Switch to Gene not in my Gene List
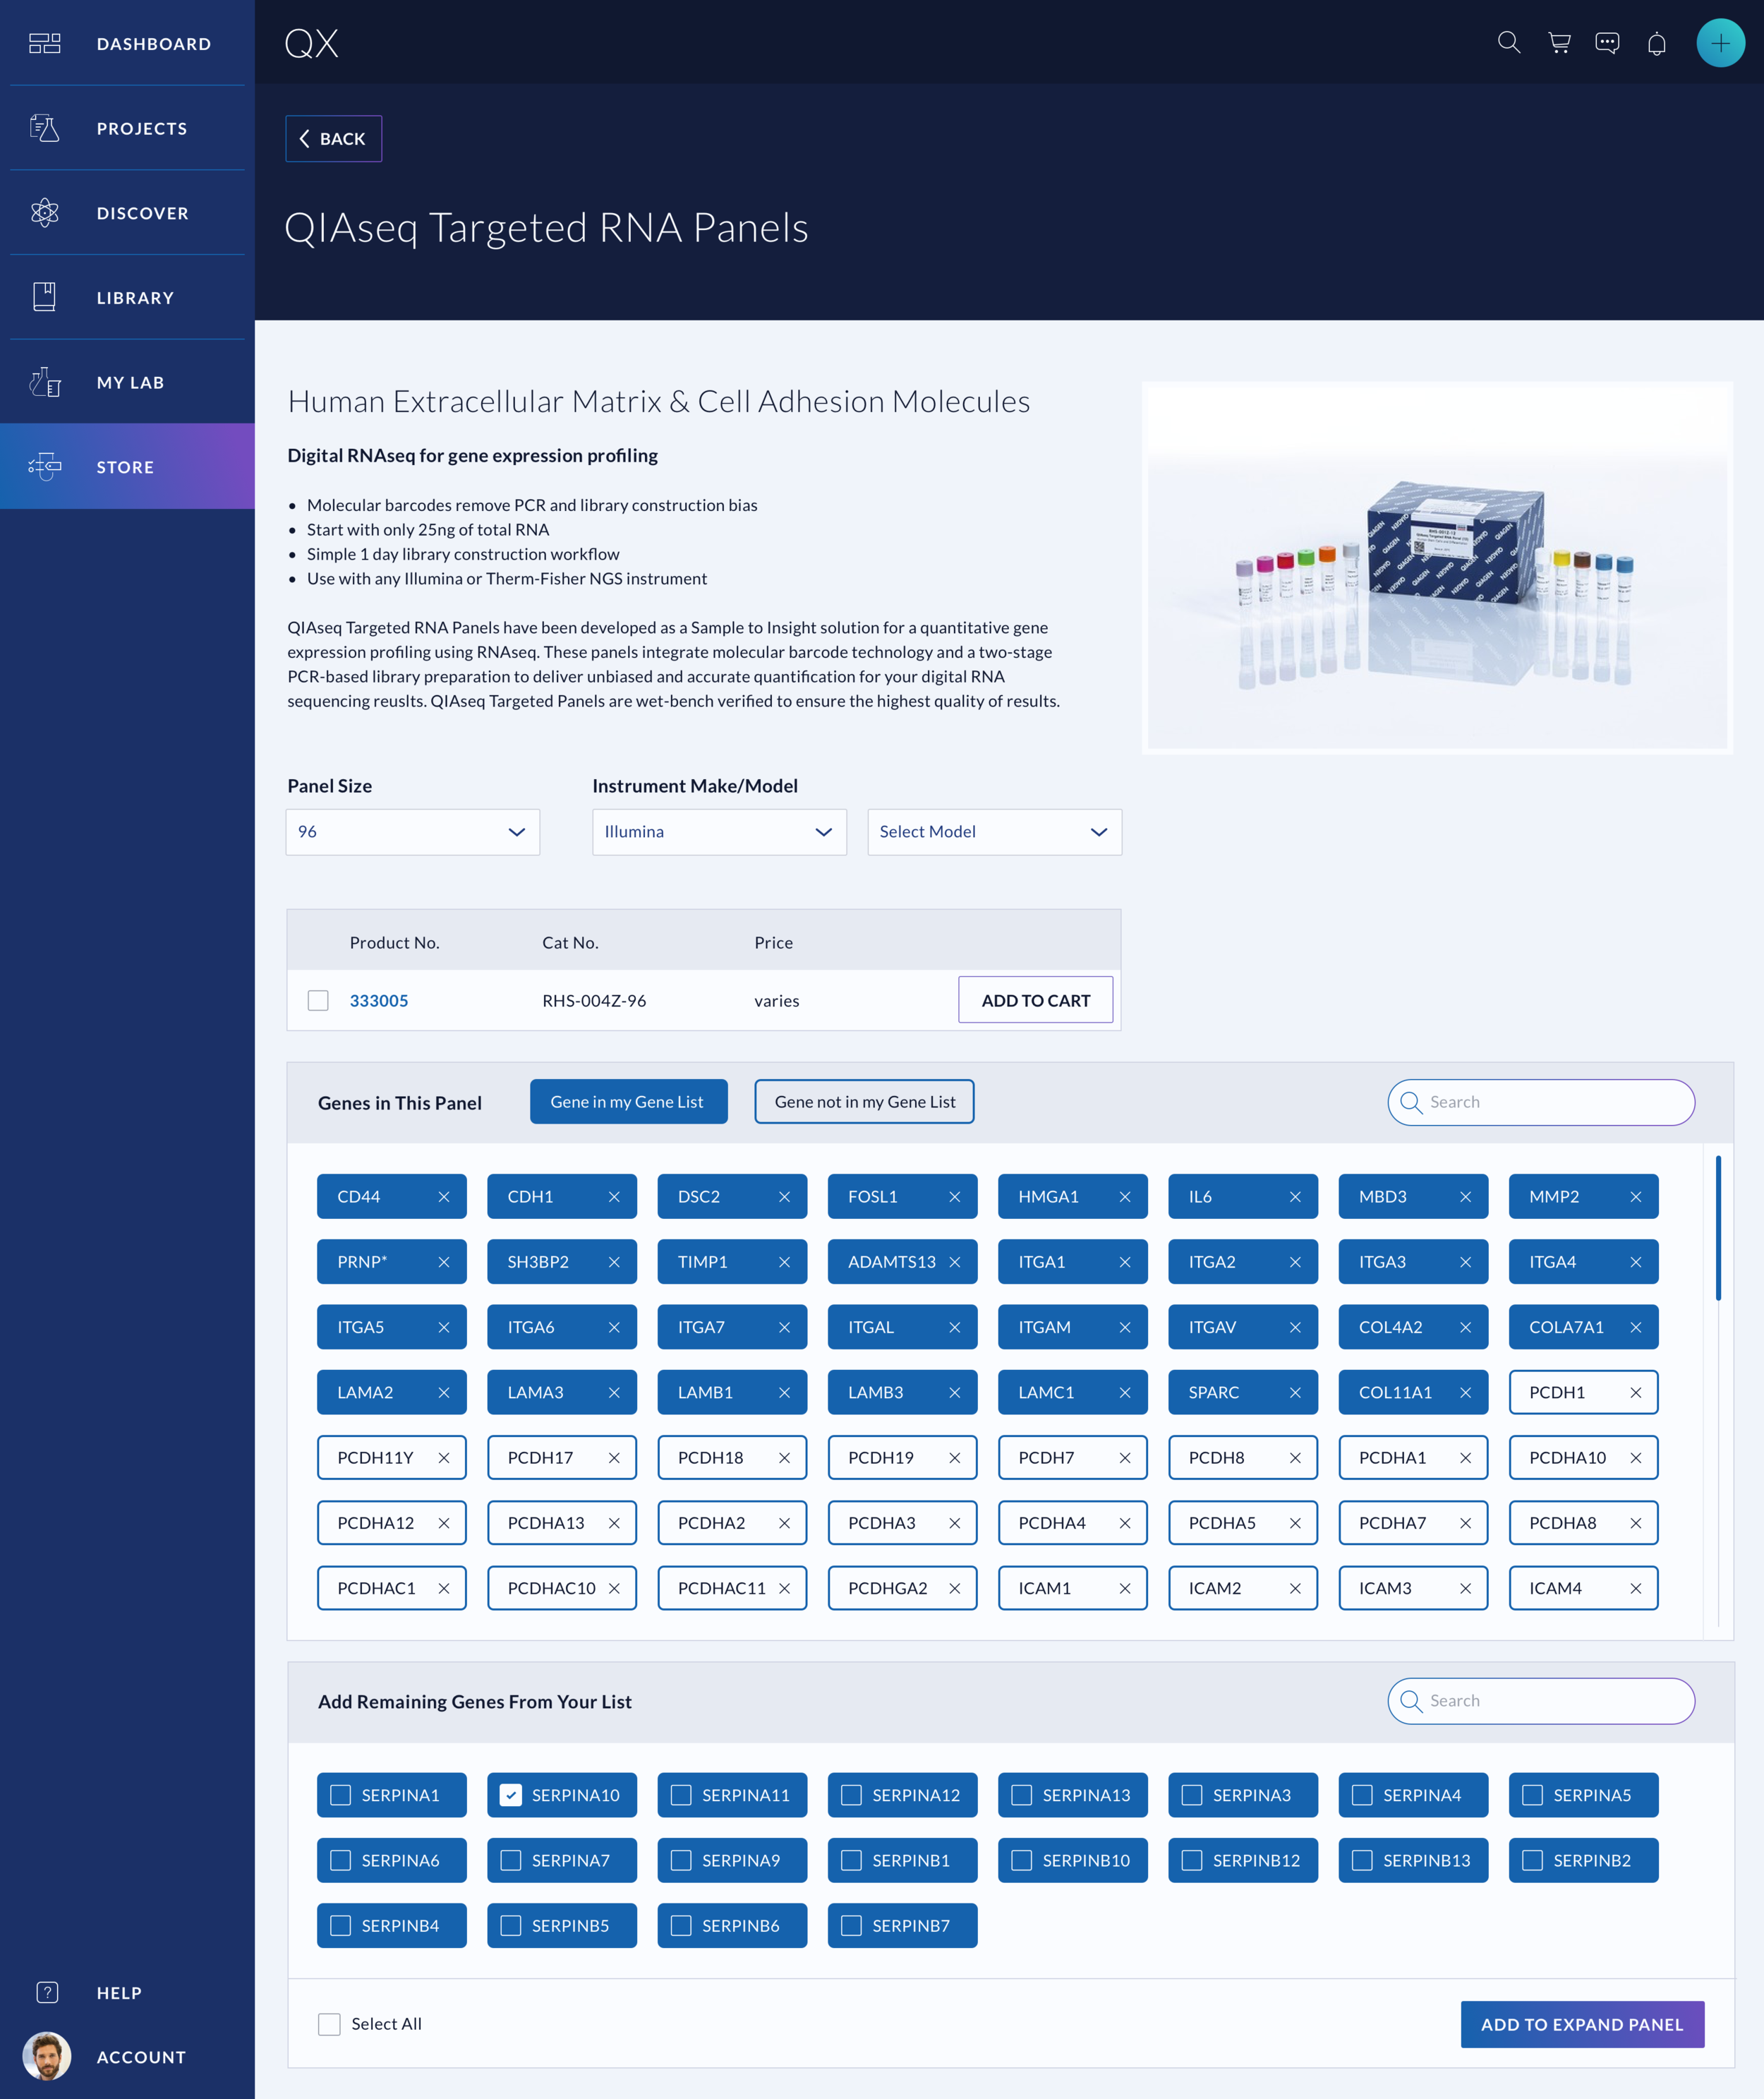This screenshot has height=2099, width=1764. (x=864, y=1101)
